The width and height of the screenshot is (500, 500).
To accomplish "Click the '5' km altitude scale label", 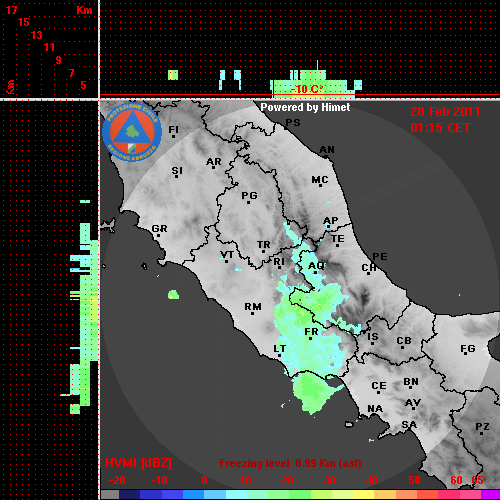I will click(x=83, y=85).
